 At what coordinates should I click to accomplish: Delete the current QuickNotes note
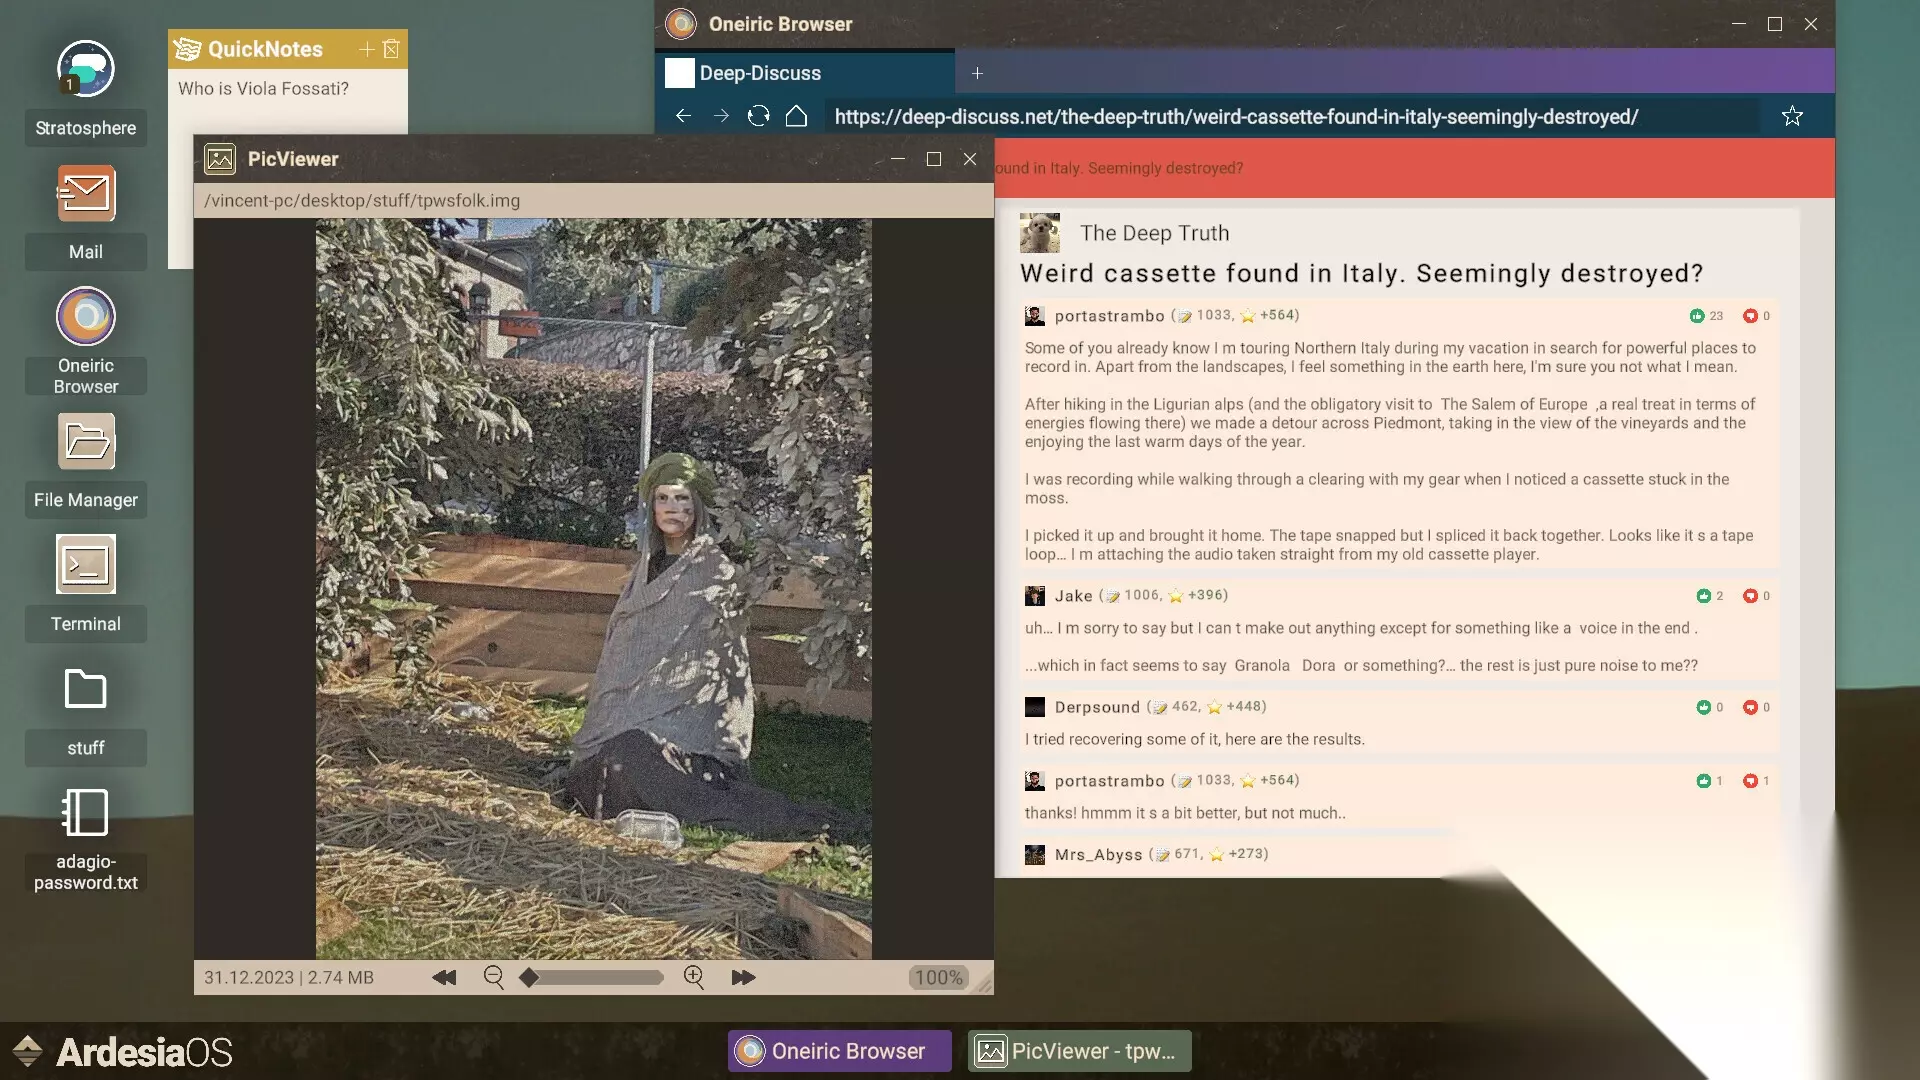point(391,49)
